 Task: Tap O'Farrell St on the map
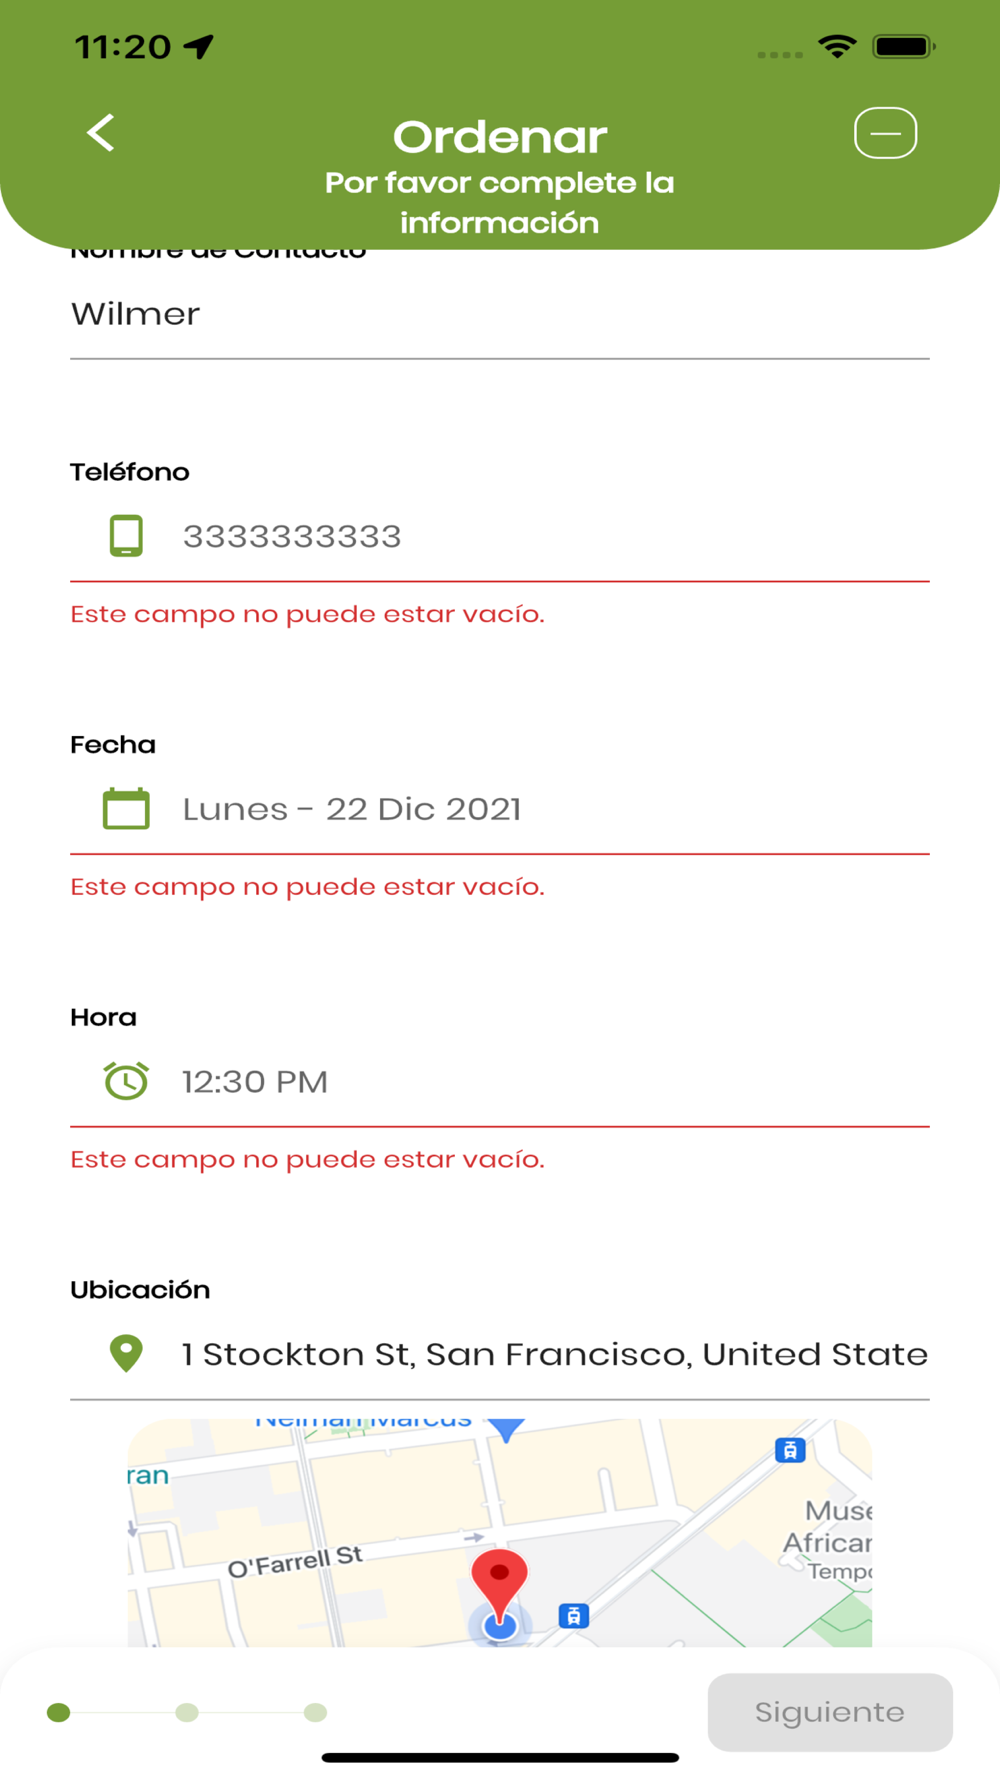pyautogui.click(x=295, y=1562)
